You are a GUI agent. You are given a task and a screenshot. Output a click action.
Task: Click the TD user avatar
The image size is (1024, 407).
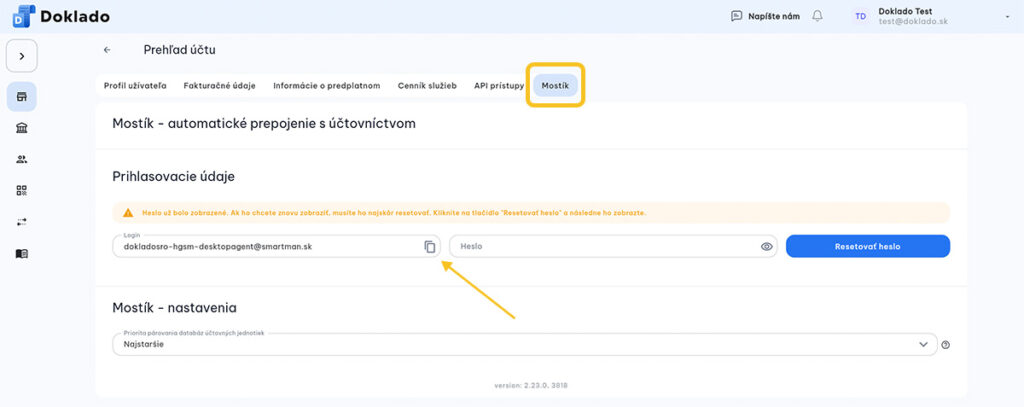[x=861, y=16]
